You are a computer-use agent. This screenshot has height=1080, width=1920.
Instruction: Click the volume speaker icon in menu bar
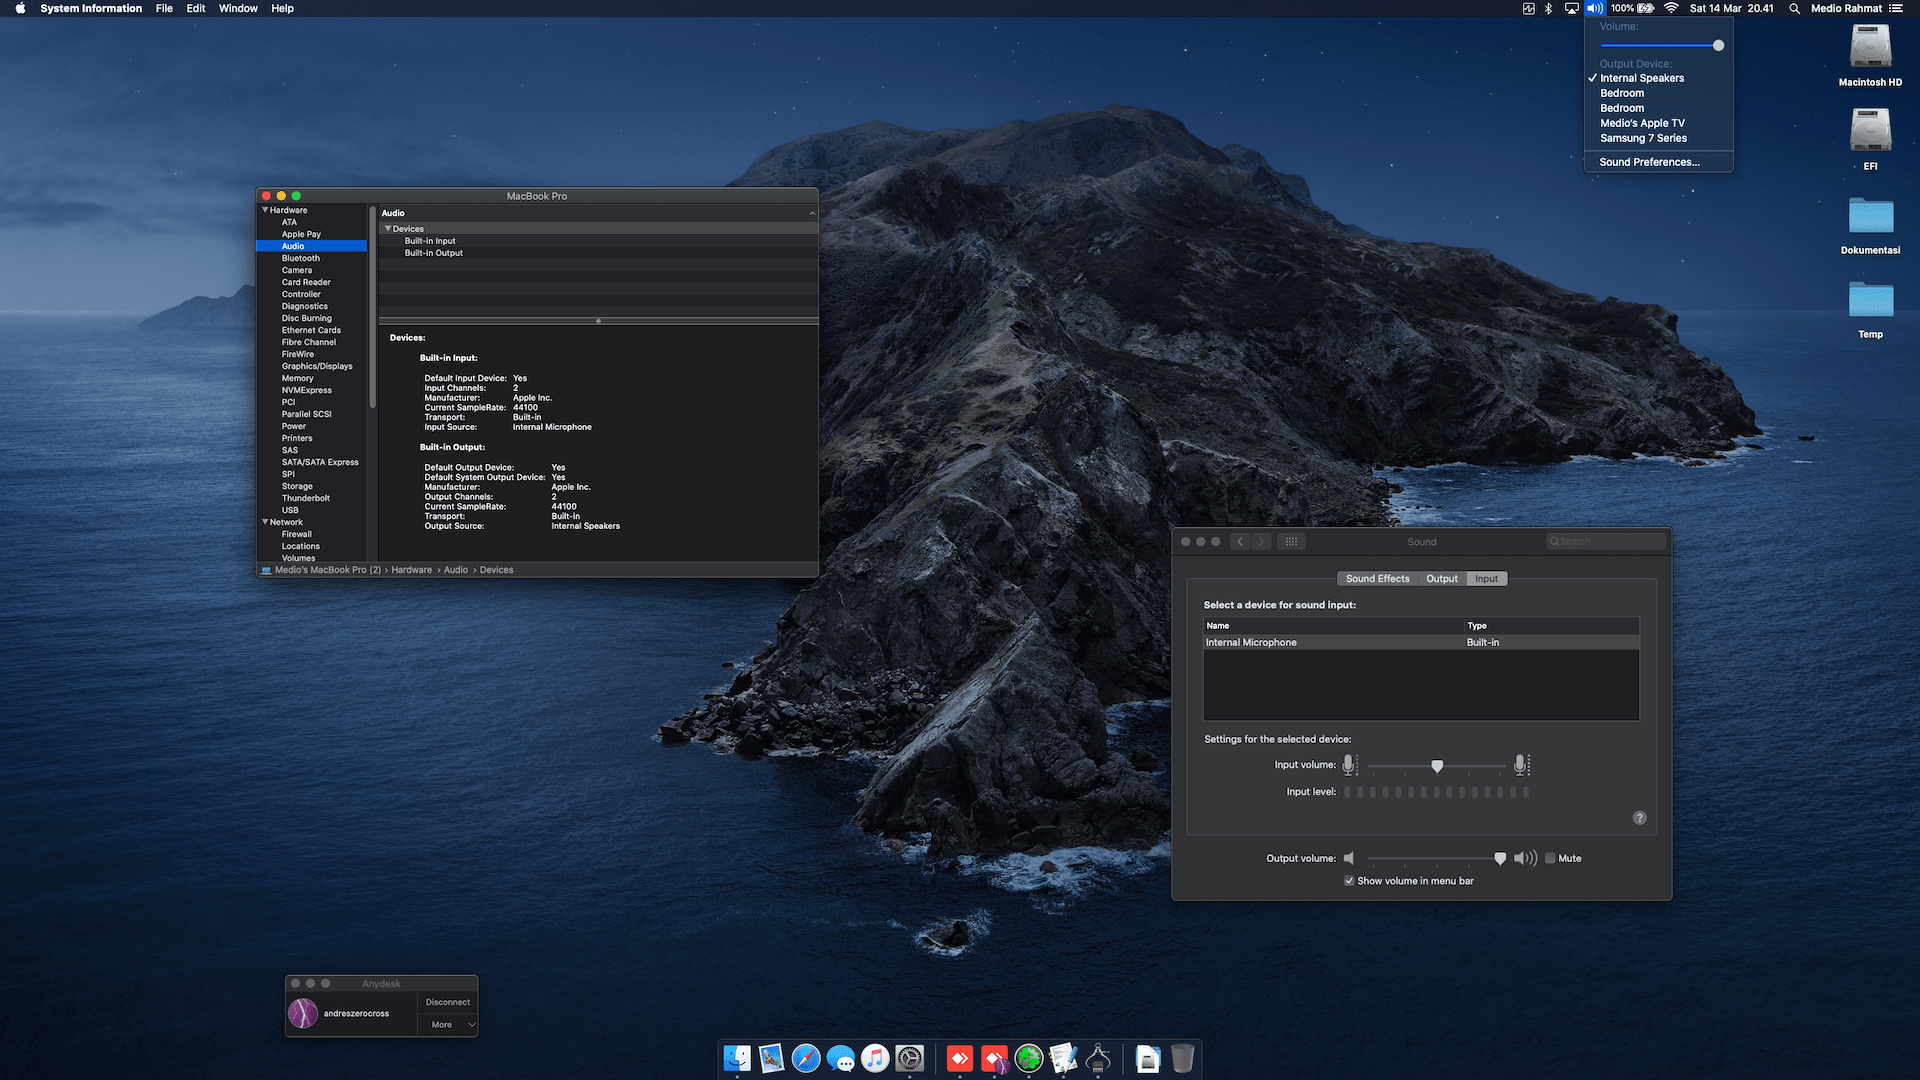point(1594,8)
